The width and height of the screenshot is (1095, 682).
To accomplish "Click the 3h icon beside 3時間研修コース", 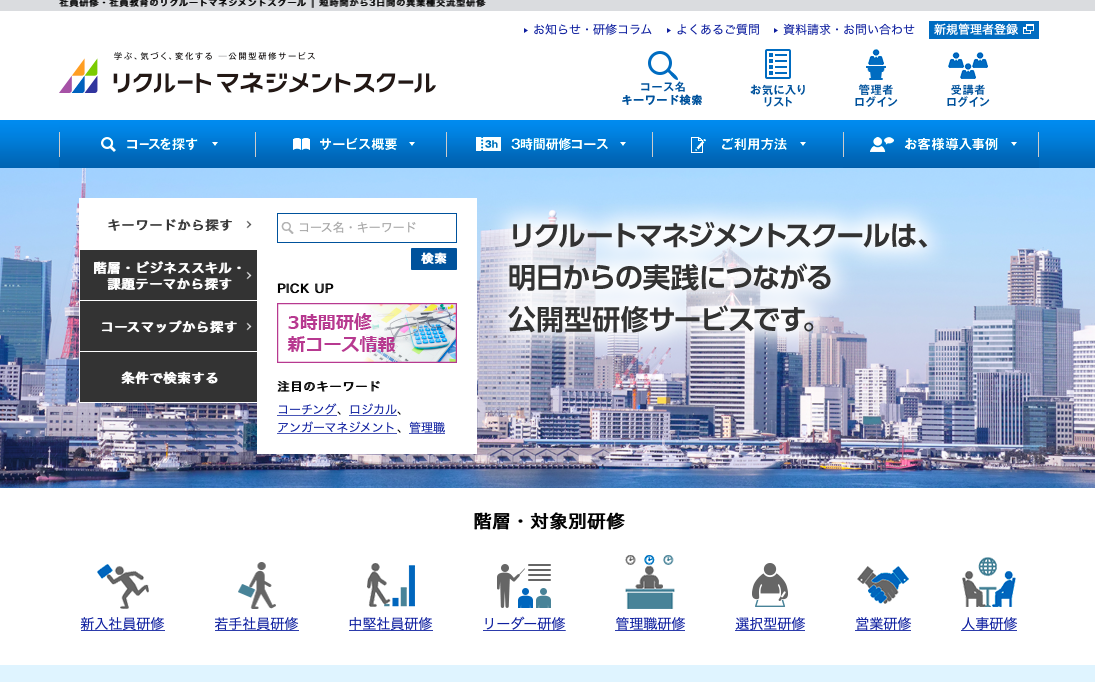I will [x=488, y=144].
